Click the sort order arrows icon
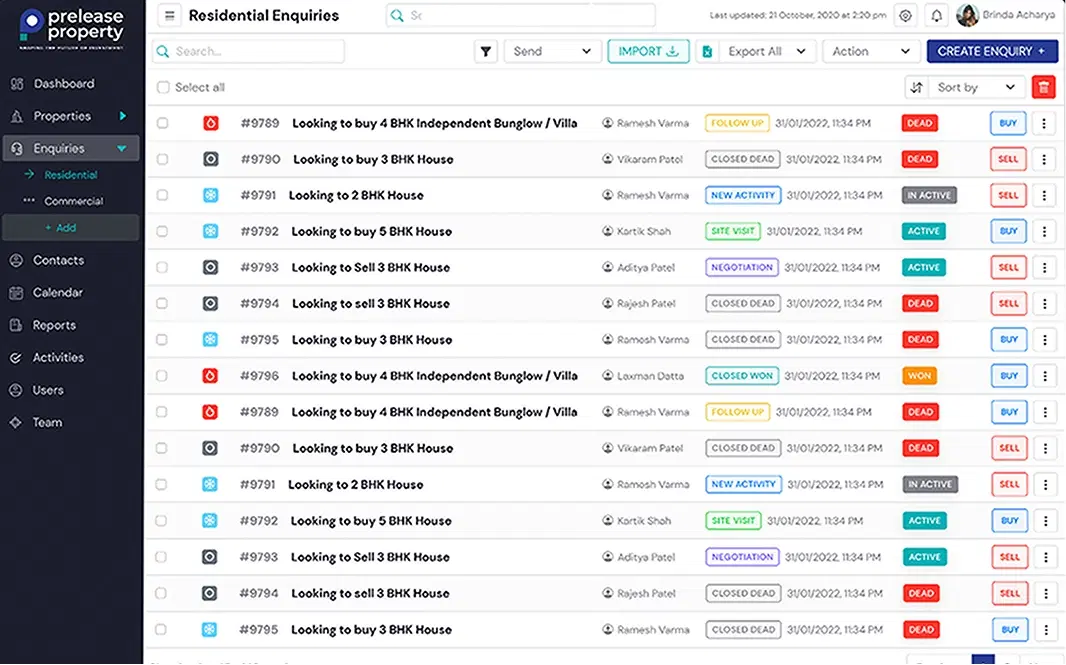 tap(916, 88)
